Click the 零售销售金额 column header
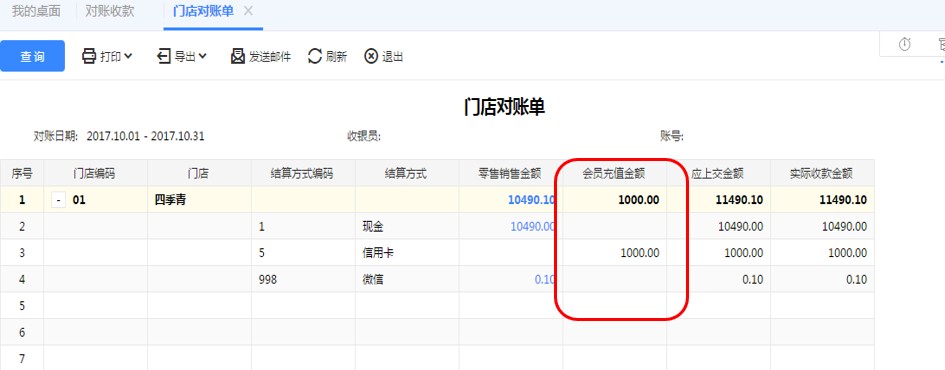 [510, 174]
